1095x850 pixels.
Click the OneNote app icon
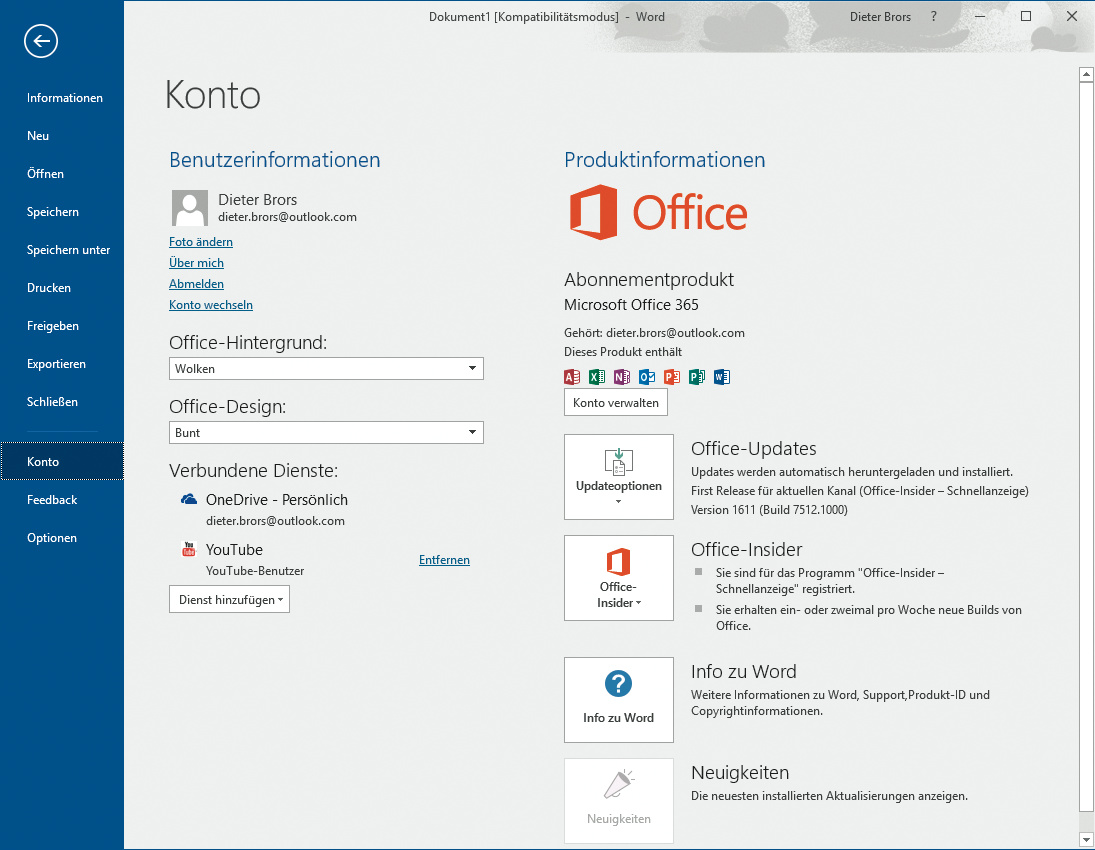[x=622, y=377]
